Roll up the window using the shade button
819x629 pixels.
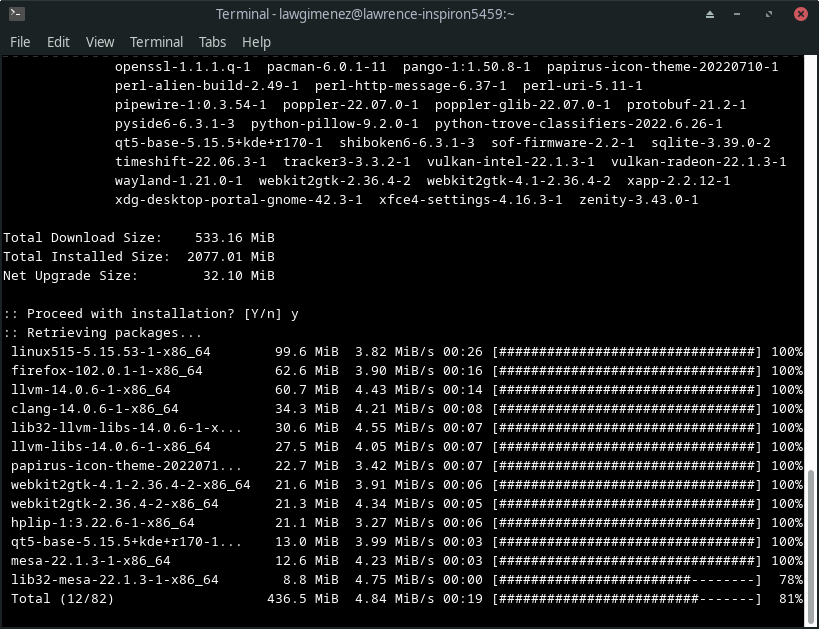click(710, 14)
